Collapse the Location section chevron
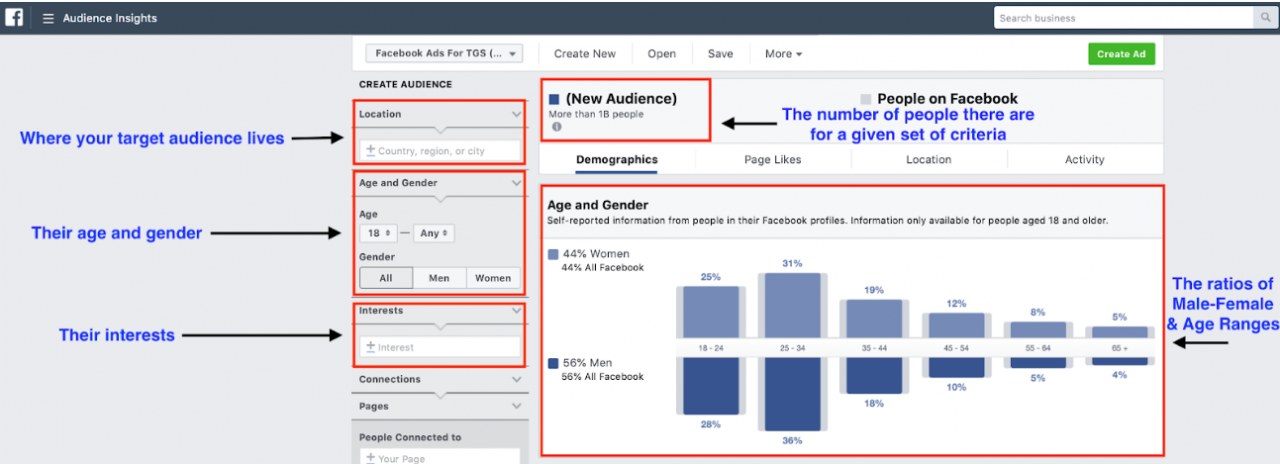 coord(516,114)
